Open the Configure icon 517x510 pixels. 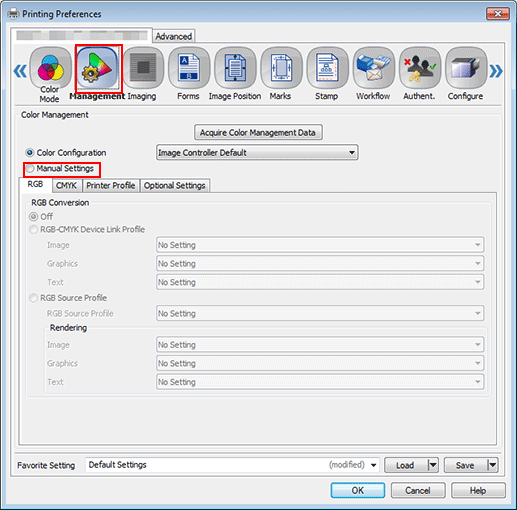(x=466, y=68)
